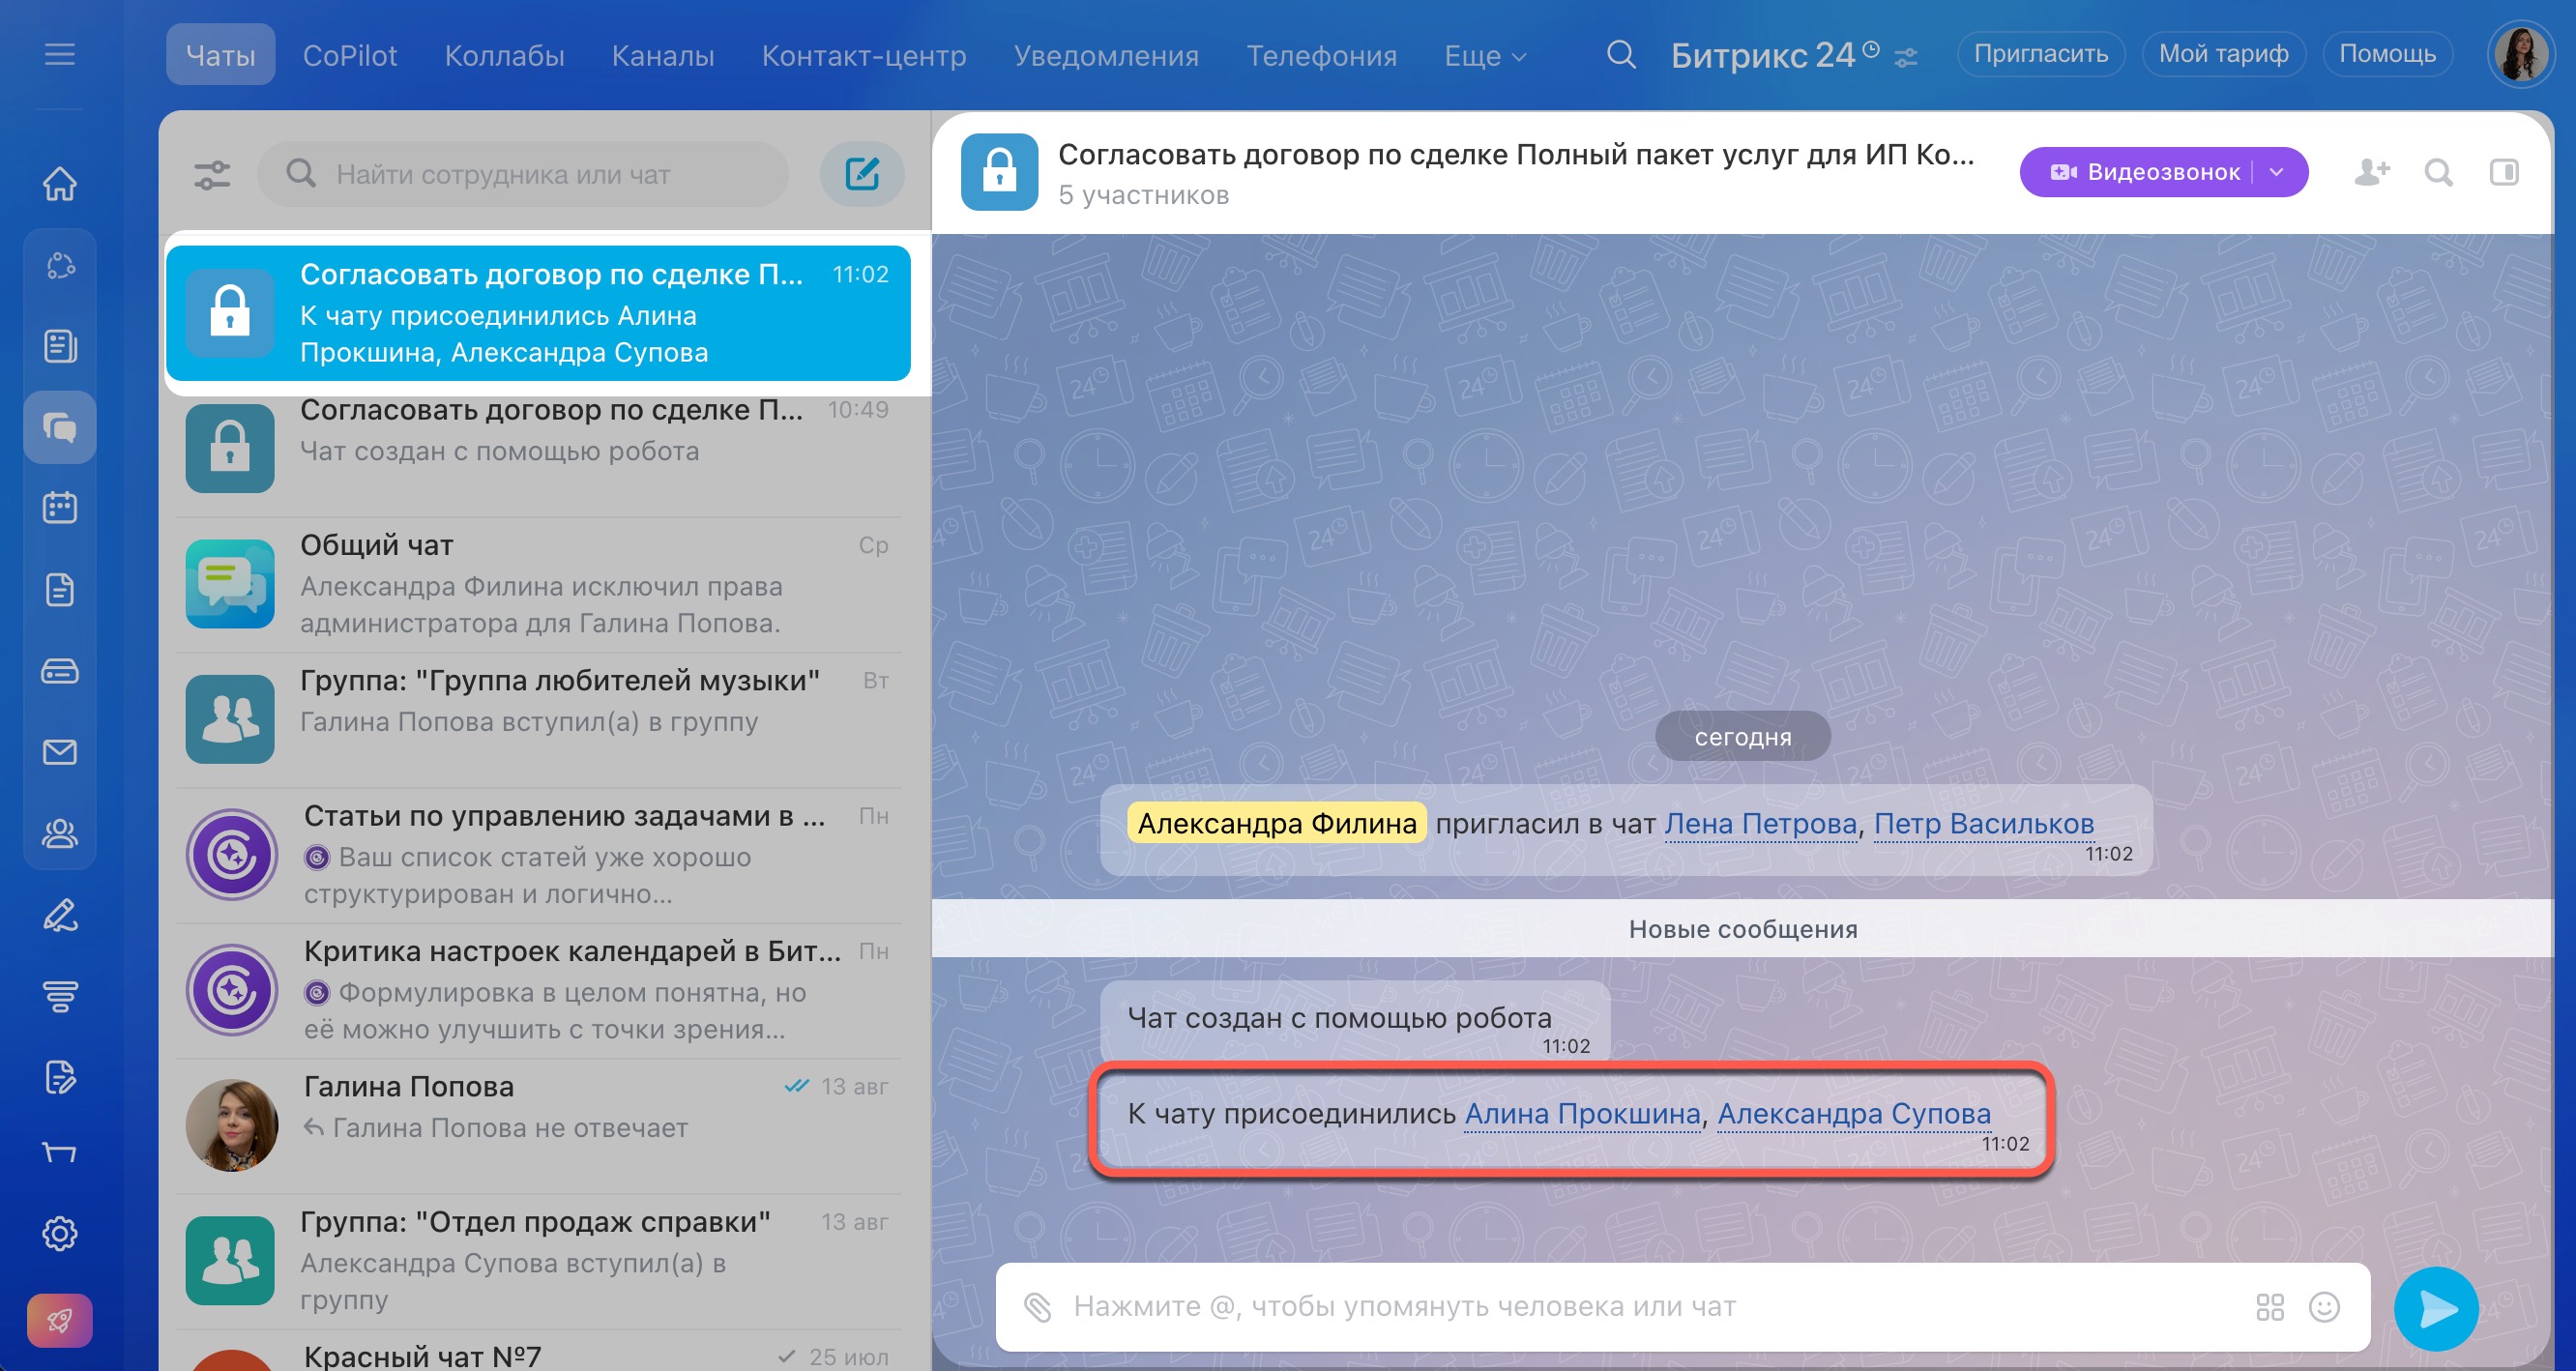The width and height of the screenshot is (2576, 1371).
Task: Open the CRM funnel icon in the sidebar
Action: (x=60, y=996)
